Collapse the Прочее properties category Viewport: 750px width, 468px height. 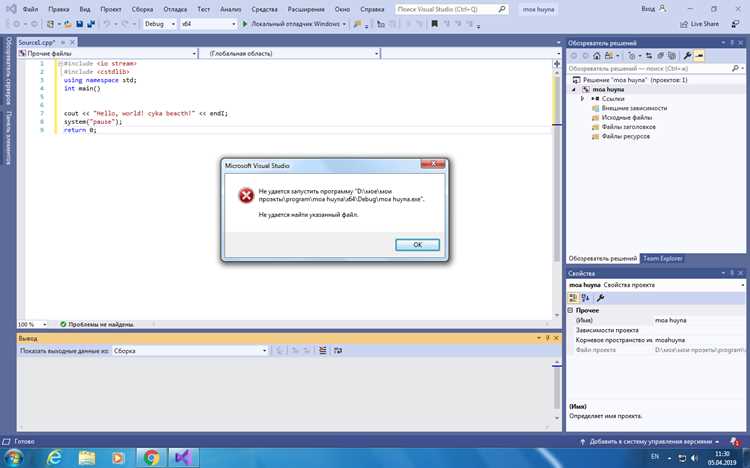click(x=570, y=311)
